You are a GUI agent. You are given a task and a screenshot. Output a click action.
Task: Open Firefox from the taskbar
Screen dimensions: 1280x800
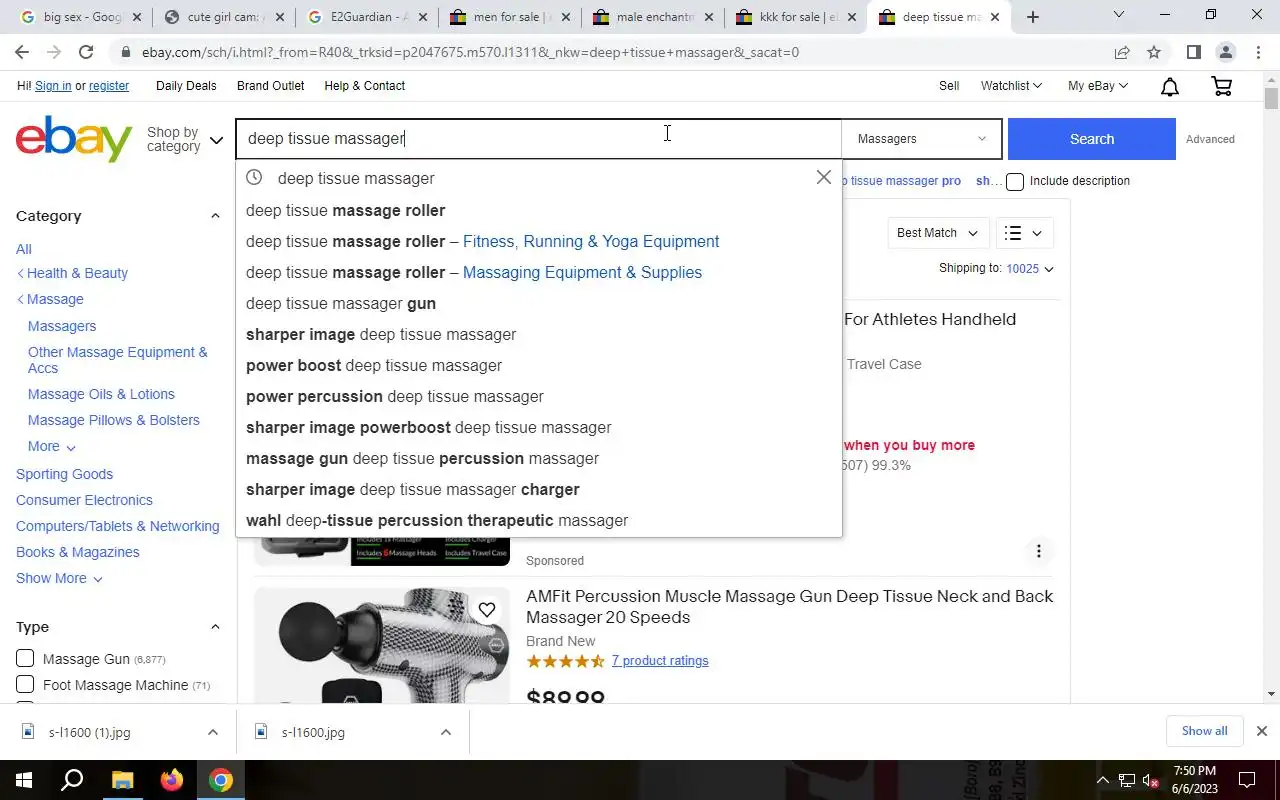point(172,780)
